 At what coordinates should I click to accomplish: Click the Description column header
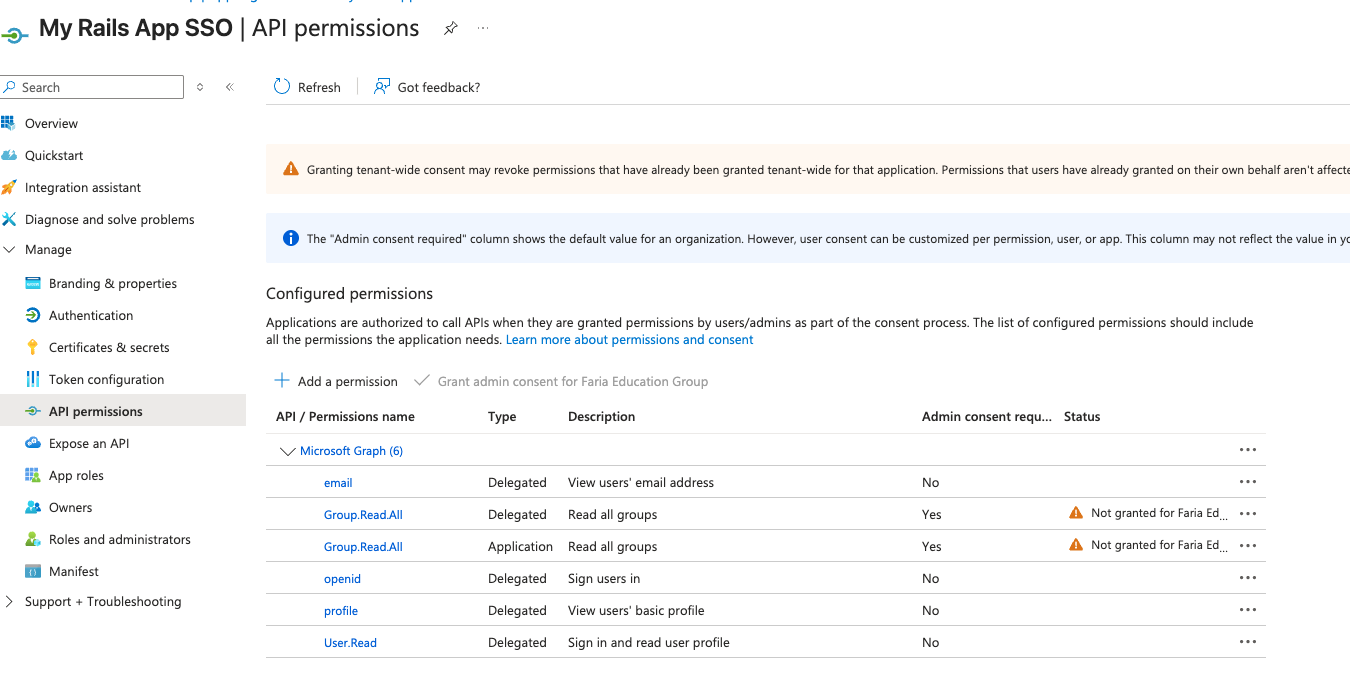coord(601,417)
